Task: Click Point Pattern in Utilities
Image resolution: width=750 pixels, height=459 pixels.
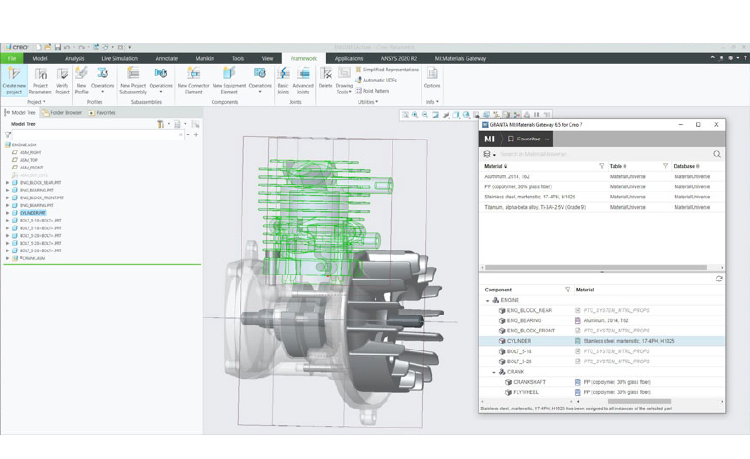Action: click(372, 91)
